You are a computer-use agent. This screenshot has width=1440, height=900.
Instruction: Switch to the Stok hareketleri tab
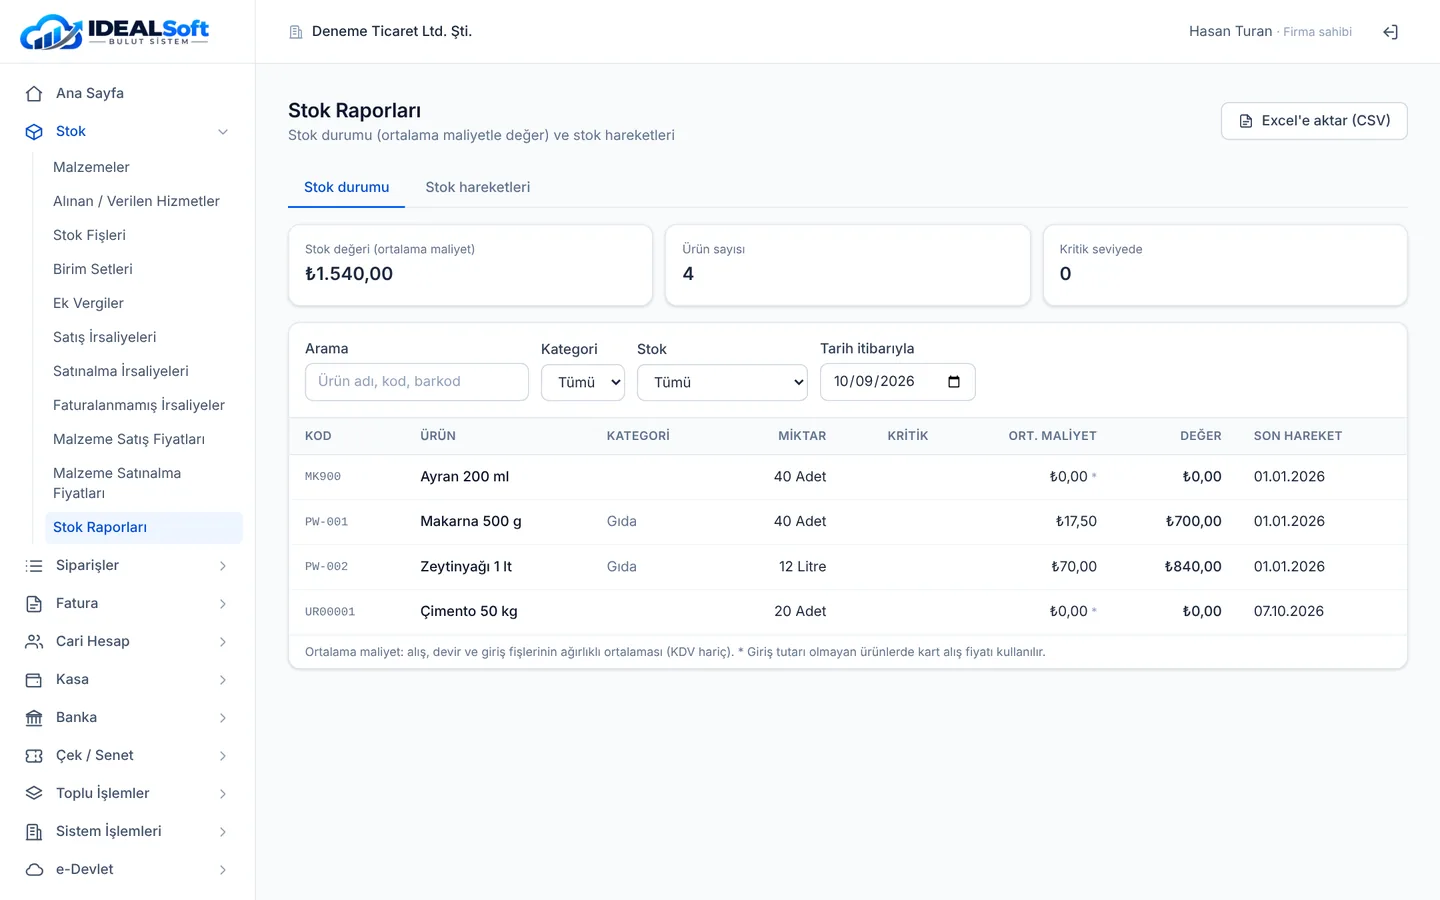tap(478, 187)
